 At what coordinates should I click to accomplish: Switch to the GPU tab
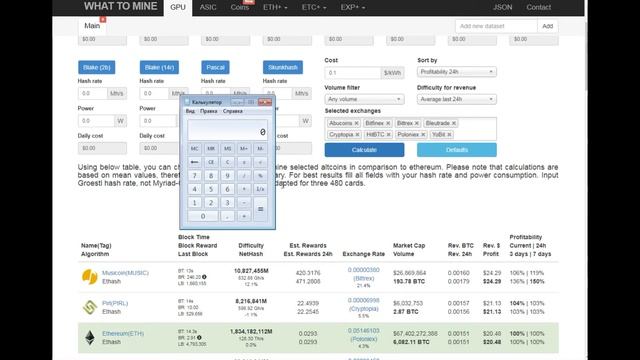(178, 7)
